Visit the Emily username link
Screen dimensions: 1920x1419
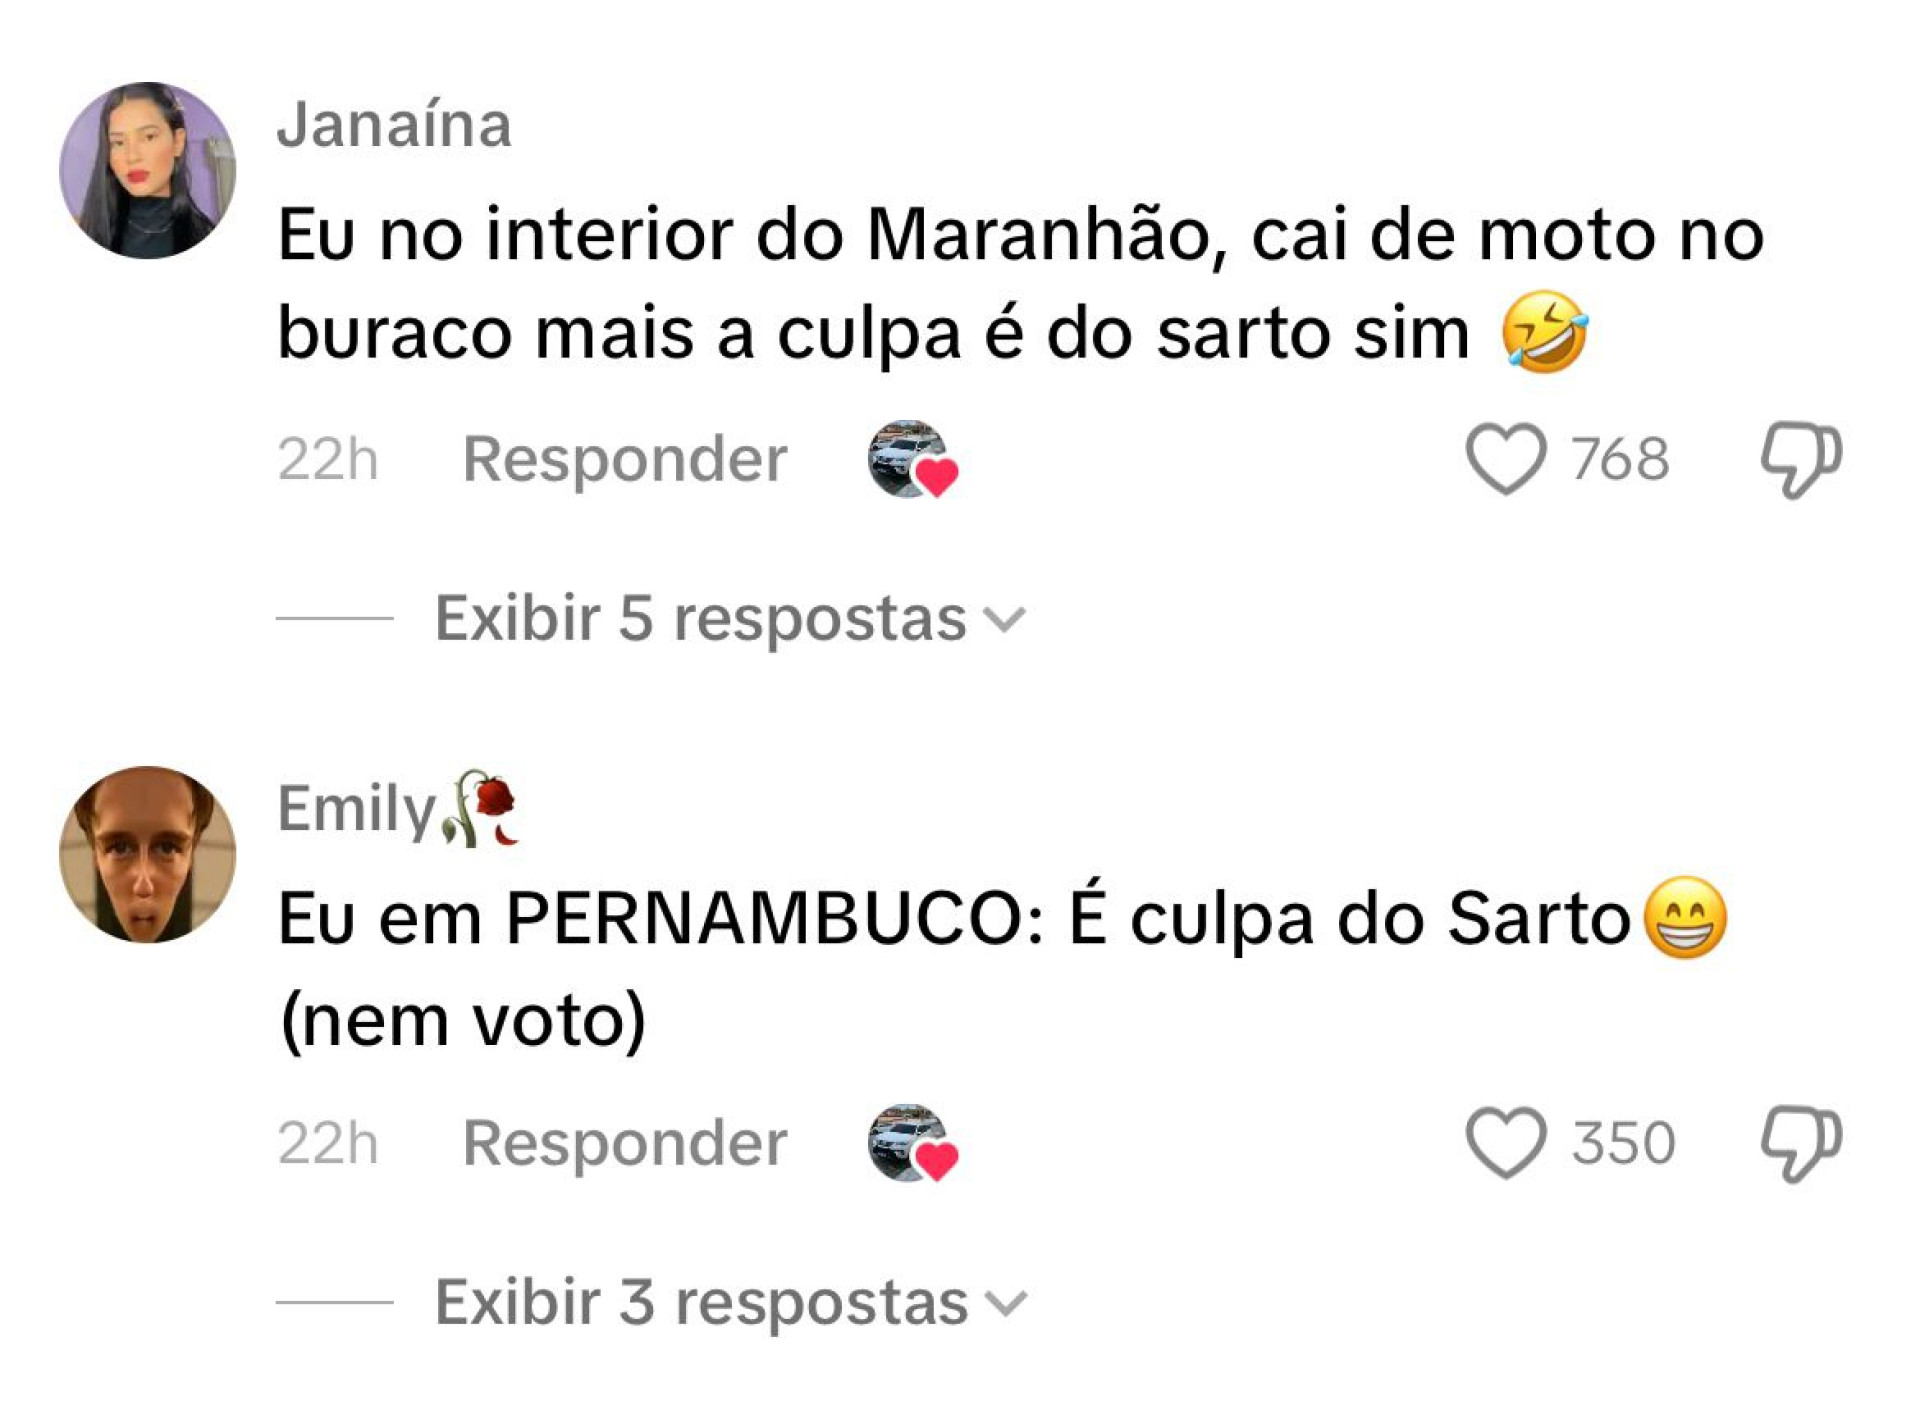pos(356,808)
